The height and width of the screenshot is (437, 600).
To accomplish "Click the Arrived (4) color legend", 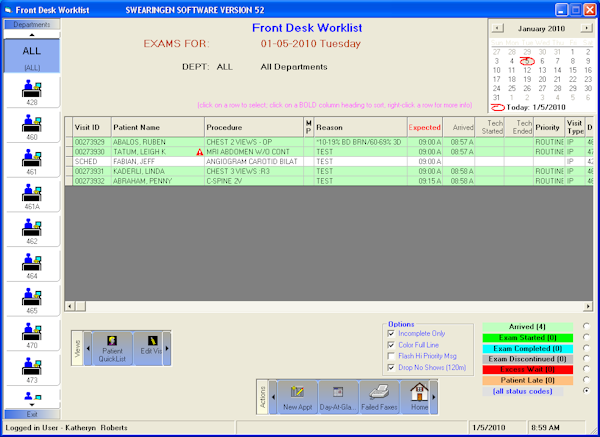I will pyautogui.click(x=527, y=327).
